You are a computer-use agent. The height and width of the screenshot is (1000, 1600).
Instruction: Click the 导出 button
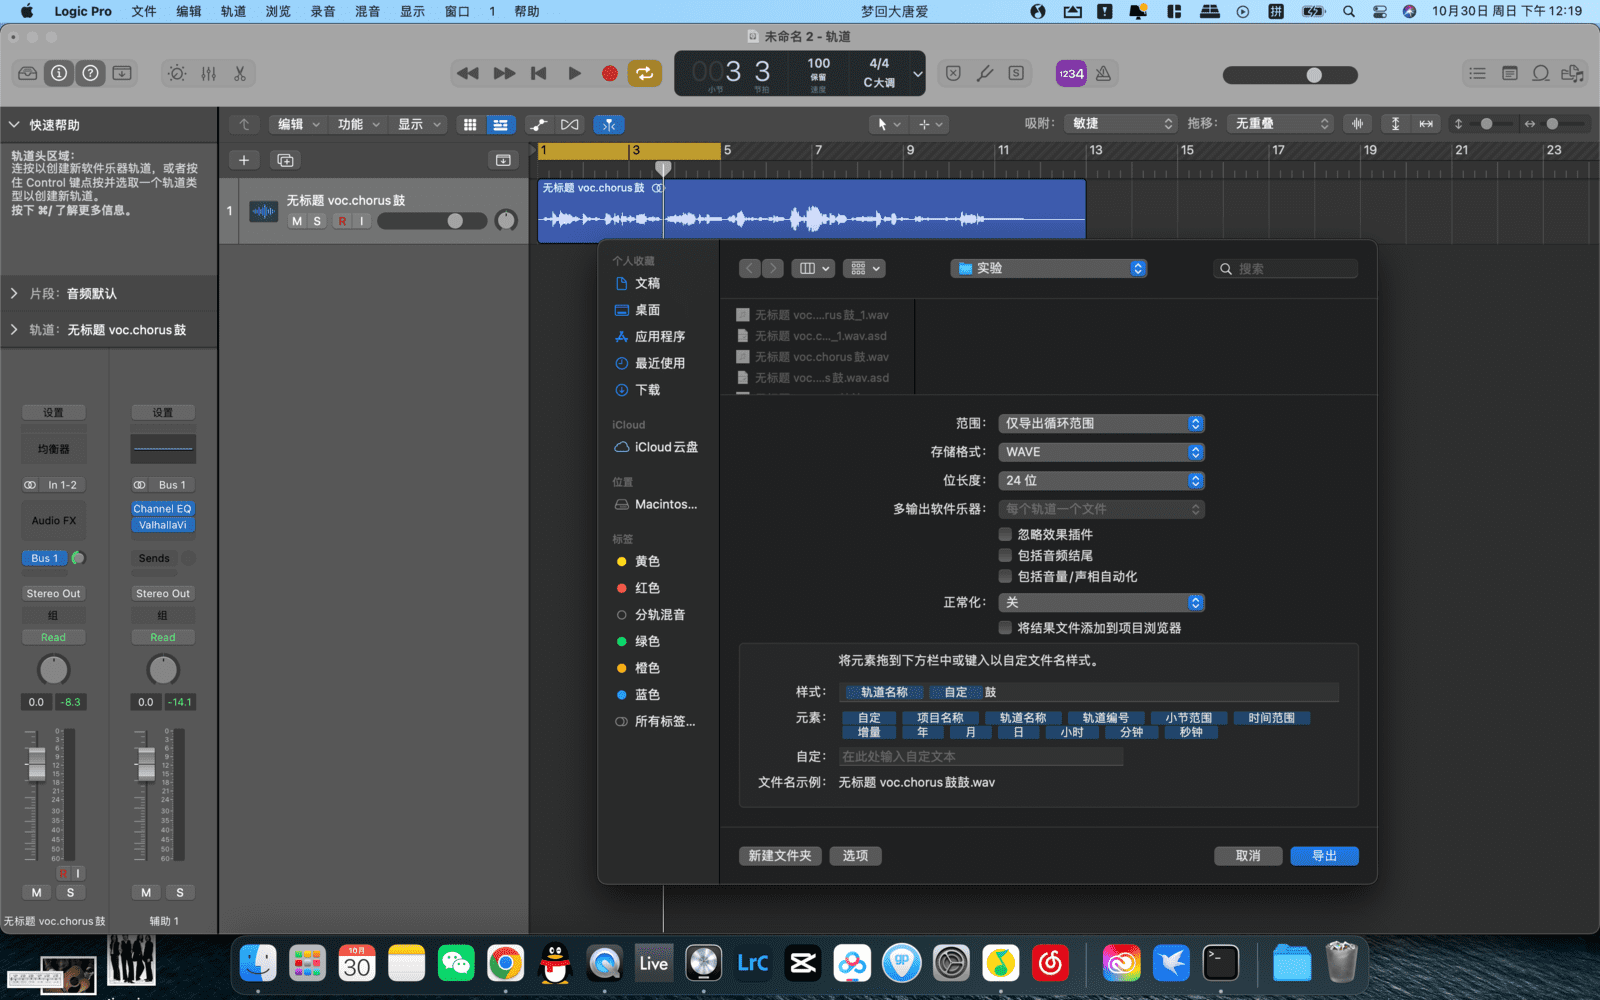(x=1324, y=856)
